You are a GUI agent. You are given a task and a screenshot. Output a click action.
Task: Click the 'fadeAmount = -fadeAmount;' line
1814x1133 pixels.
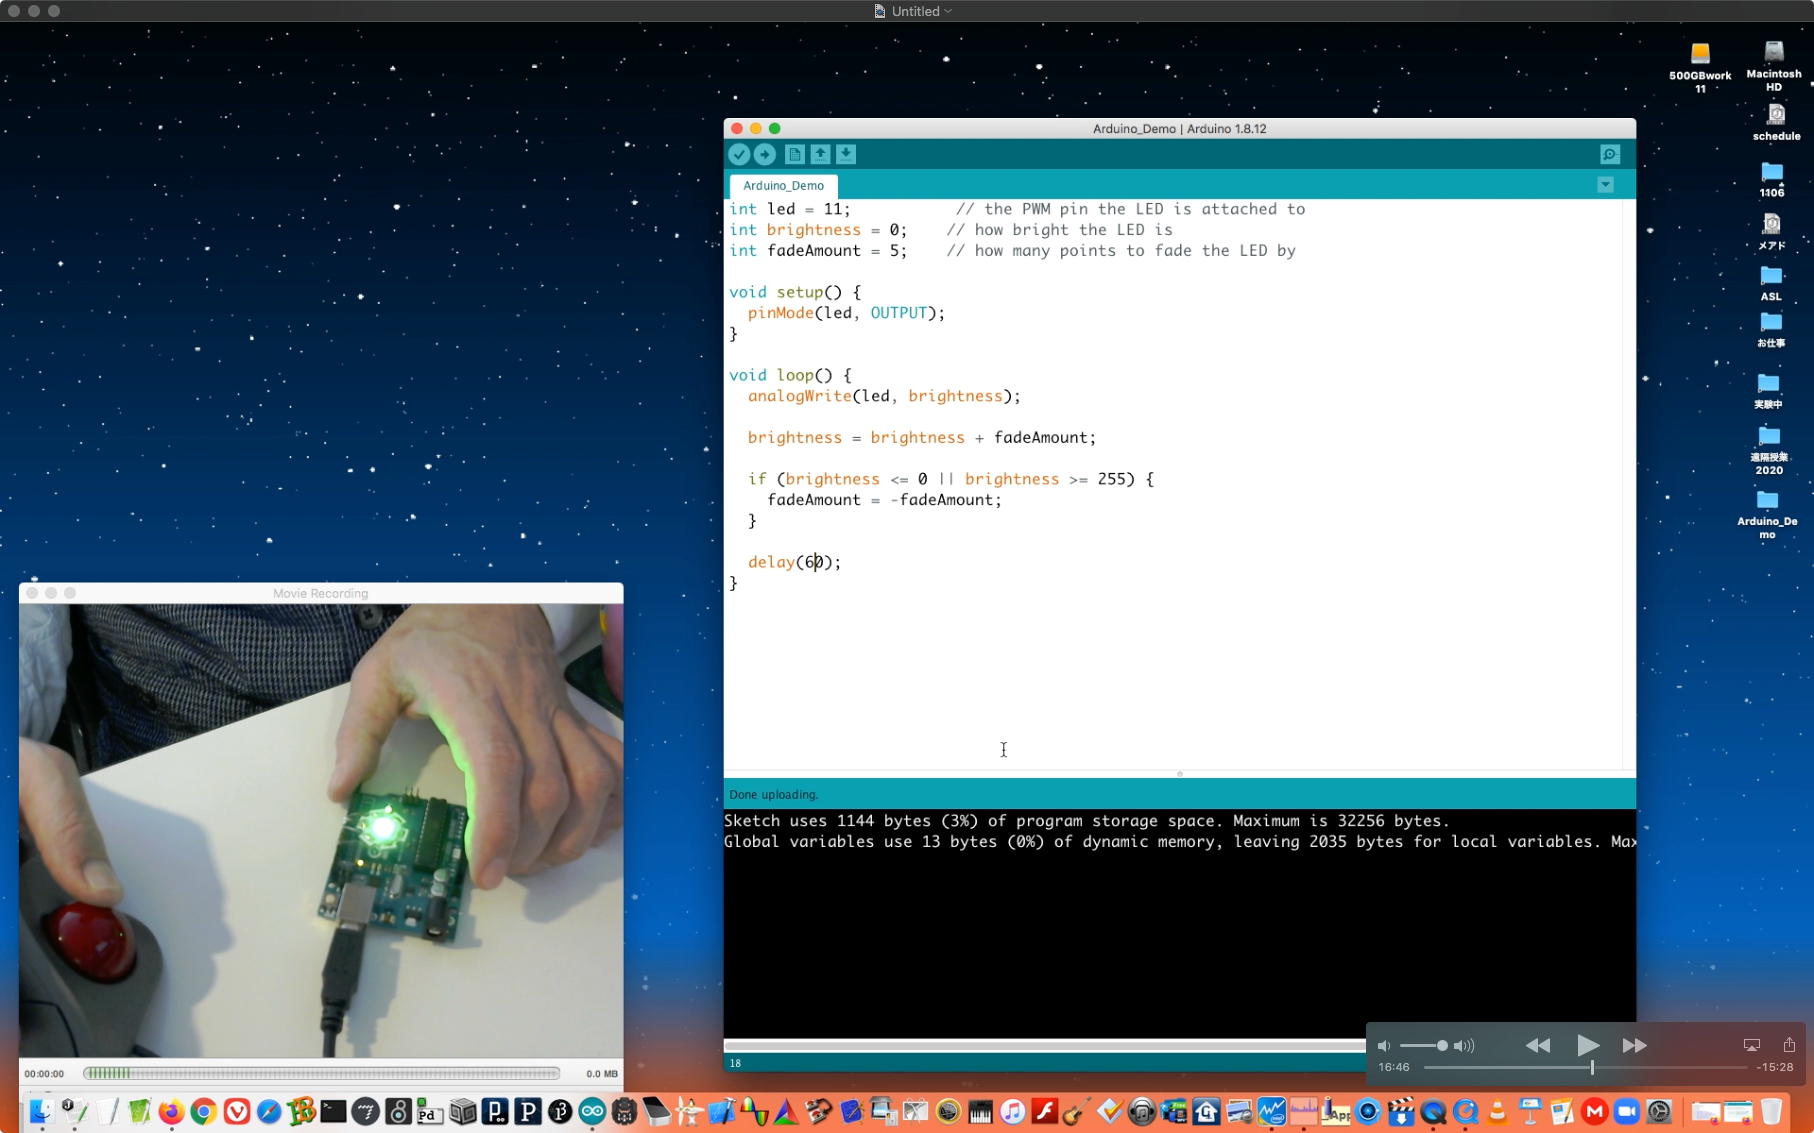point(884,500)
